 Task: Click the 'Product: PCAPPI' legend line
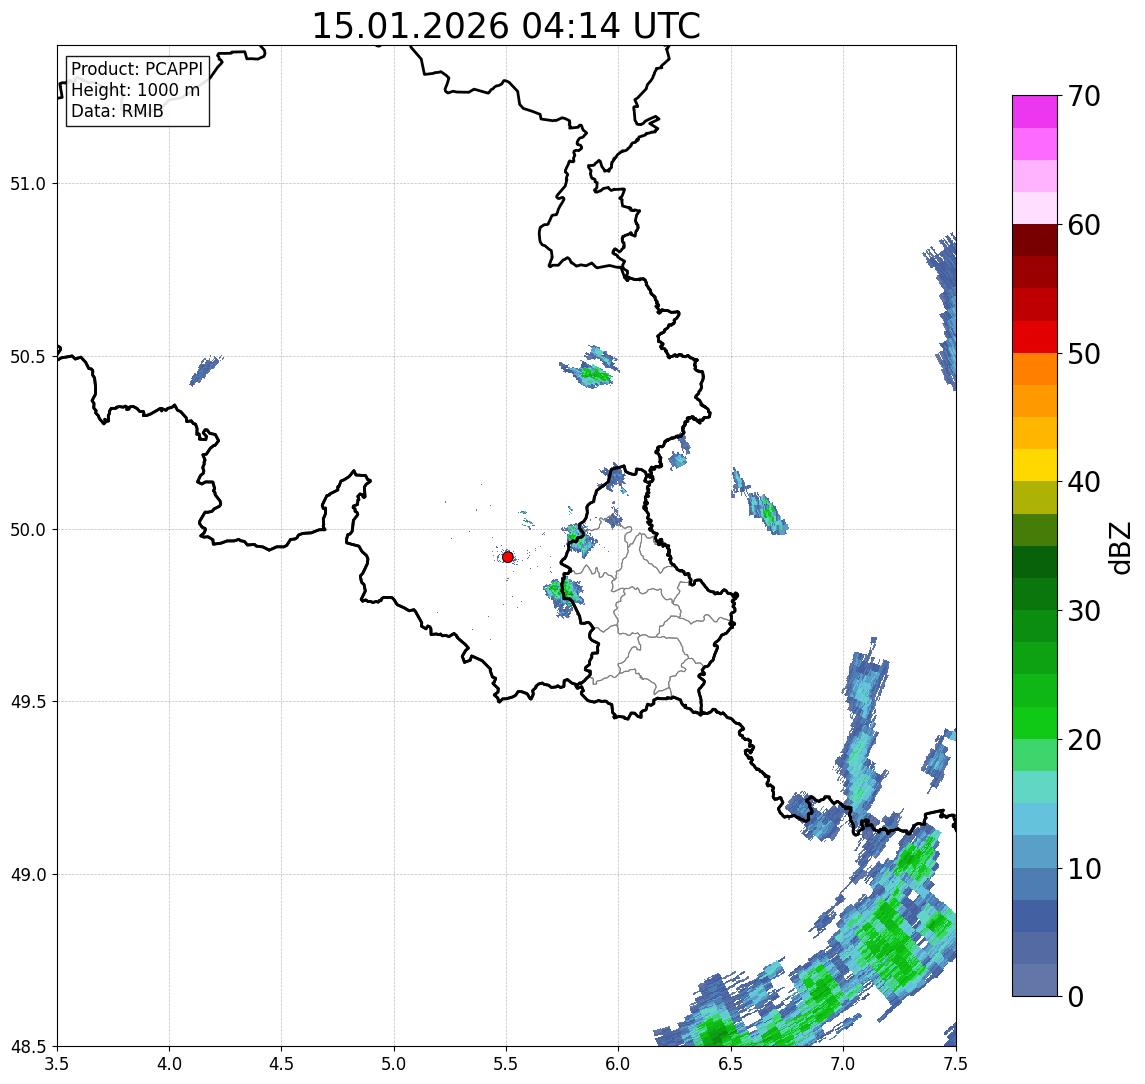tap(137, 69)
